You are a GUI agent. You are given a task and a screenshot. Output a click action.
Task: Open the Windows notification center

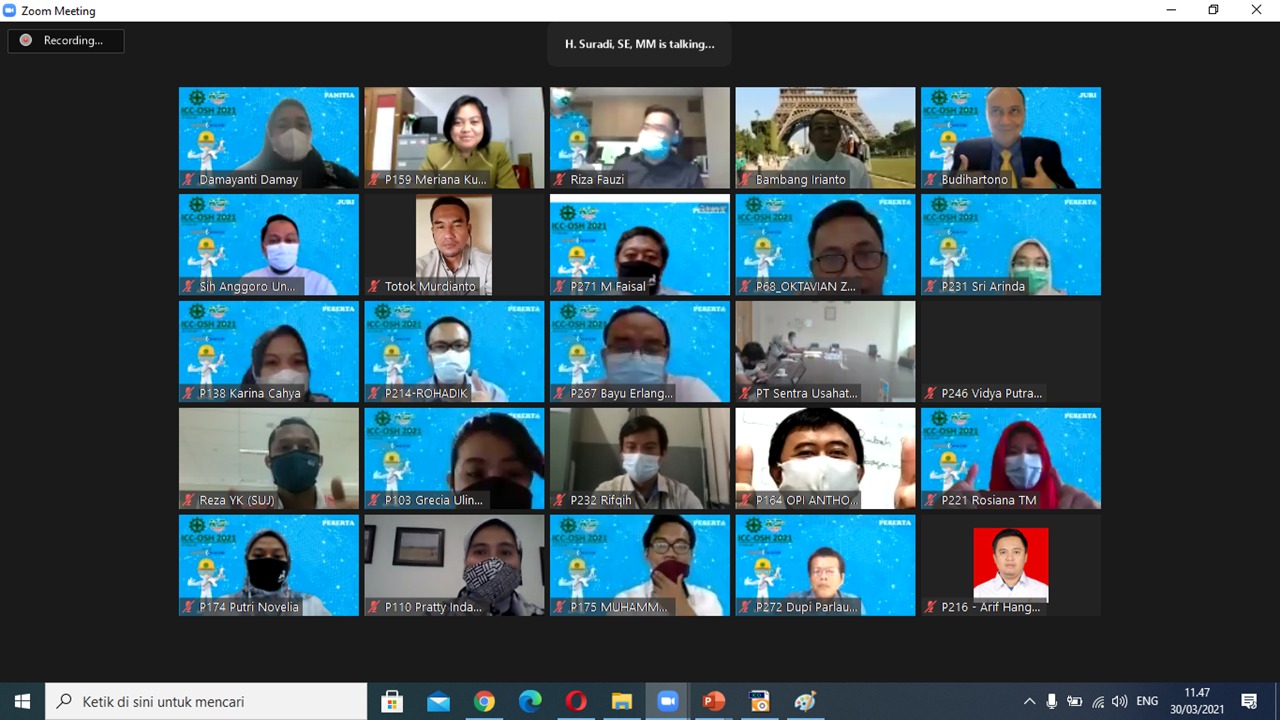pos(1249,701)
